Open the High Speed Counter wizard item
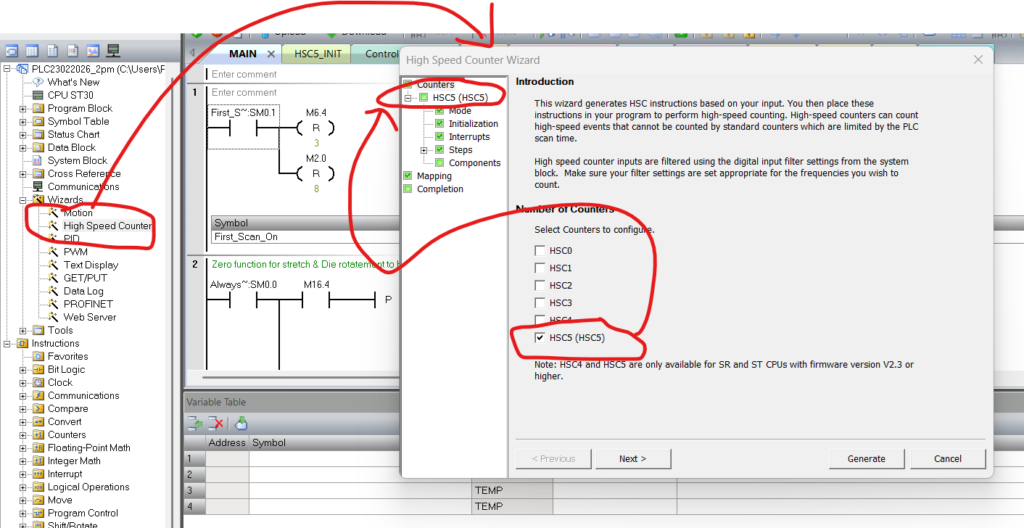1024x528 pixels. pos(106,226)
